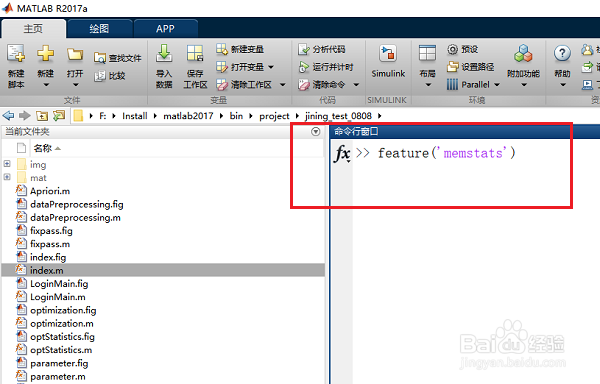
Task: Expand the img folder tree node
Action: [x=7, y=164]
